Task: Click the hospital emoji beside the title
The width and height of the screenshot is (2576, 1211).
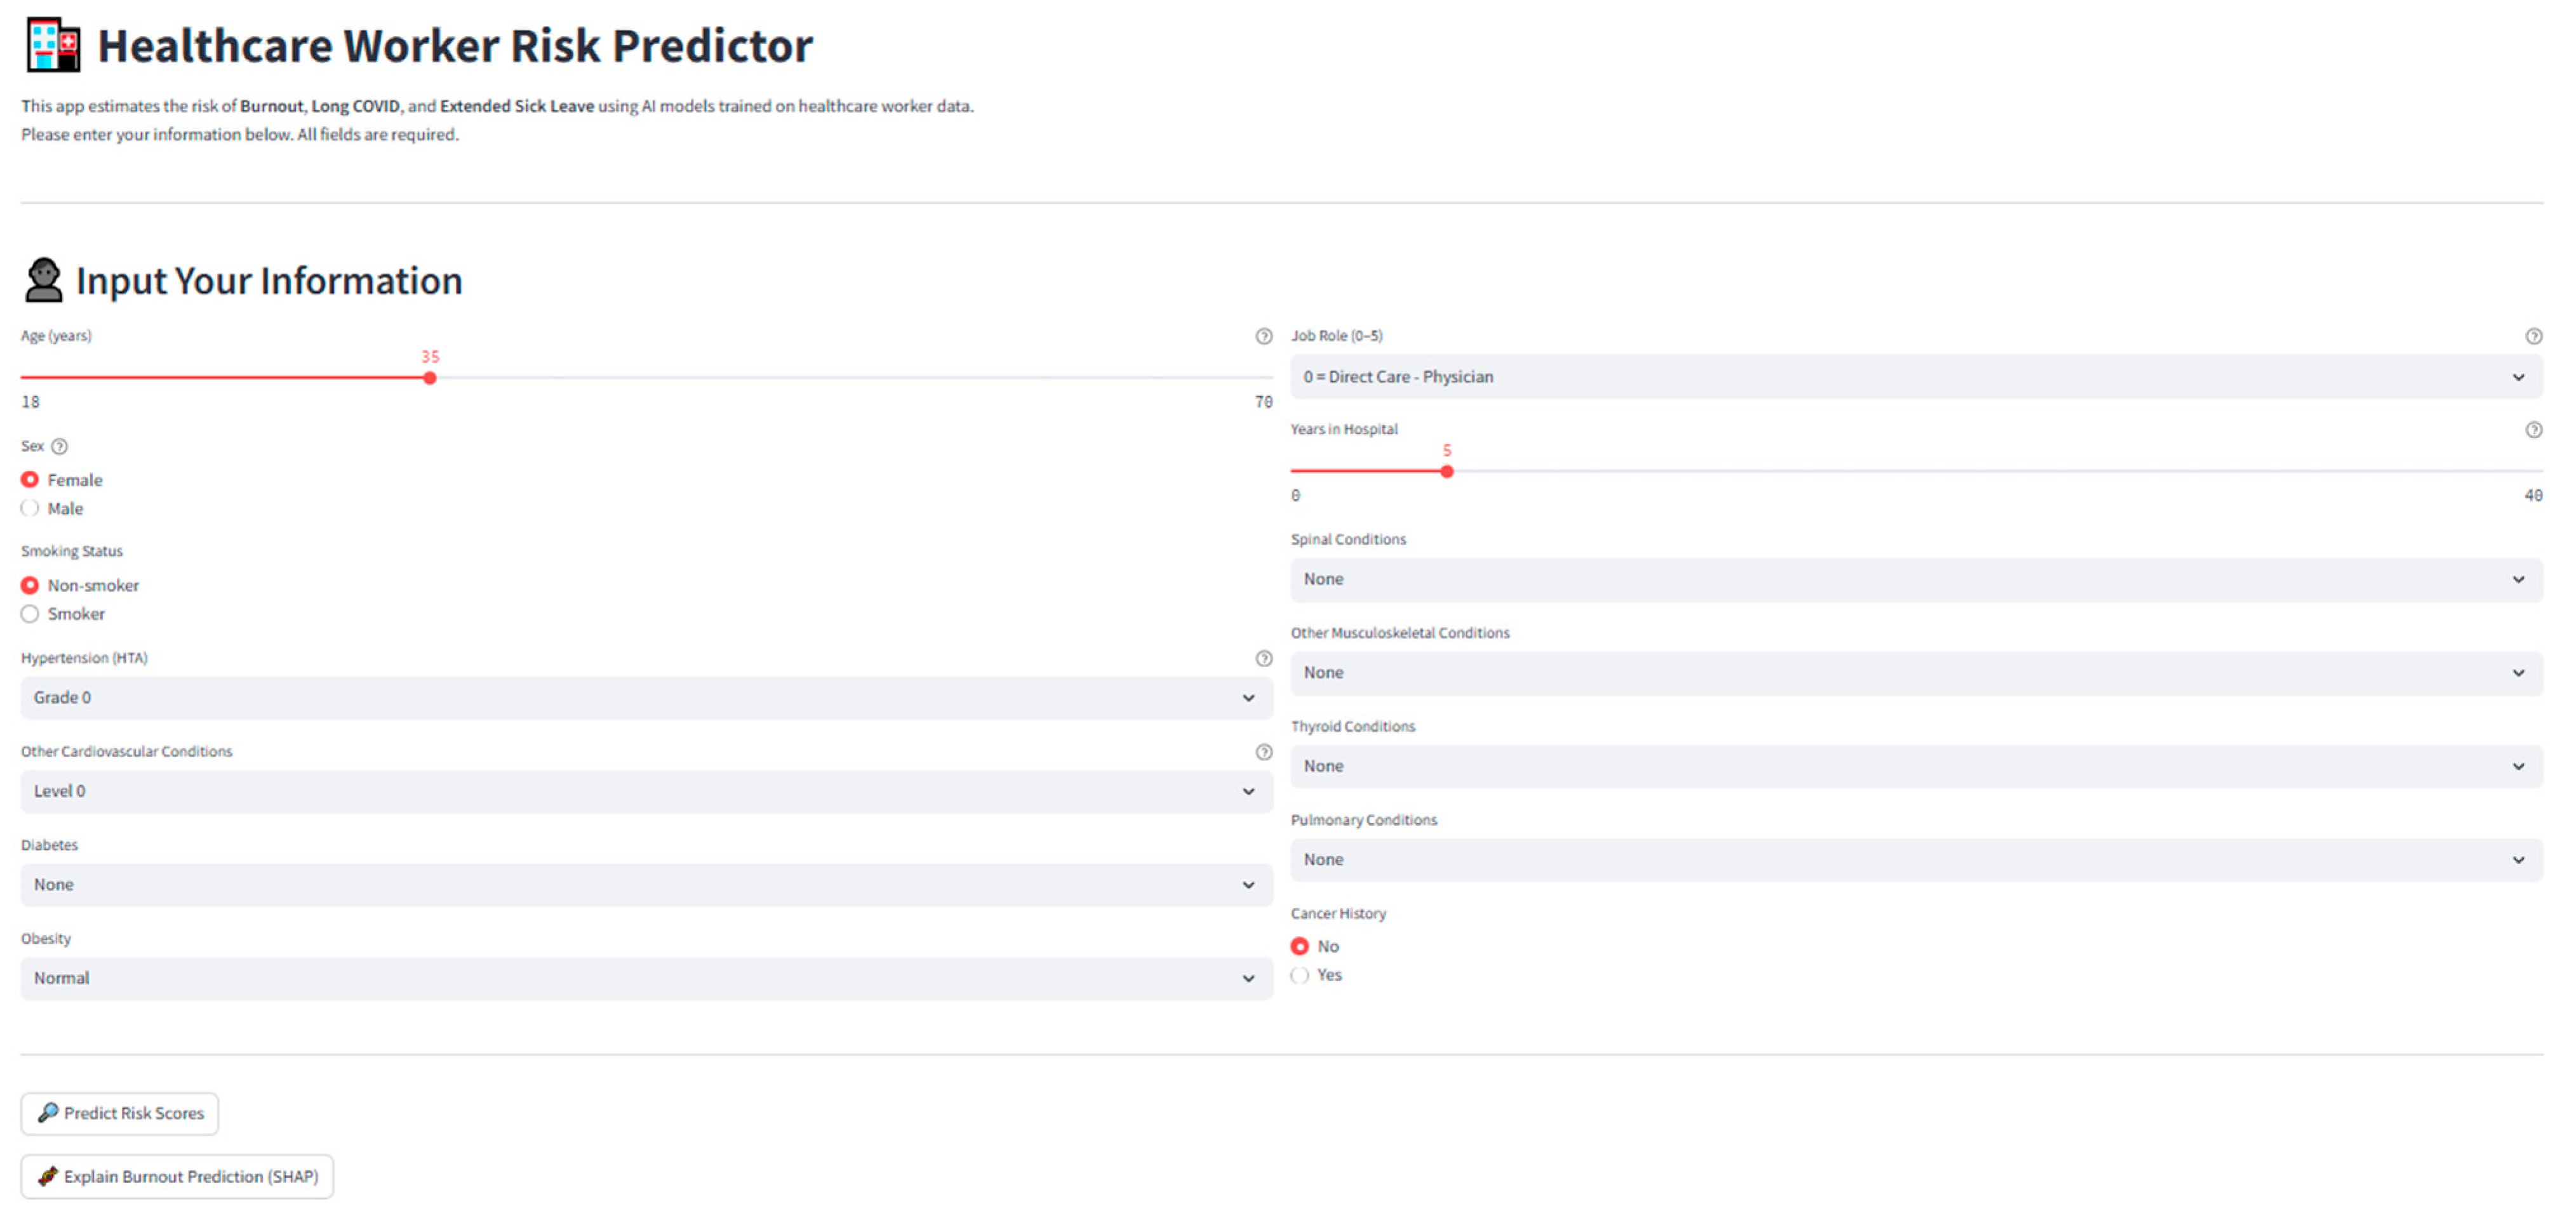Action: [54, 46]
